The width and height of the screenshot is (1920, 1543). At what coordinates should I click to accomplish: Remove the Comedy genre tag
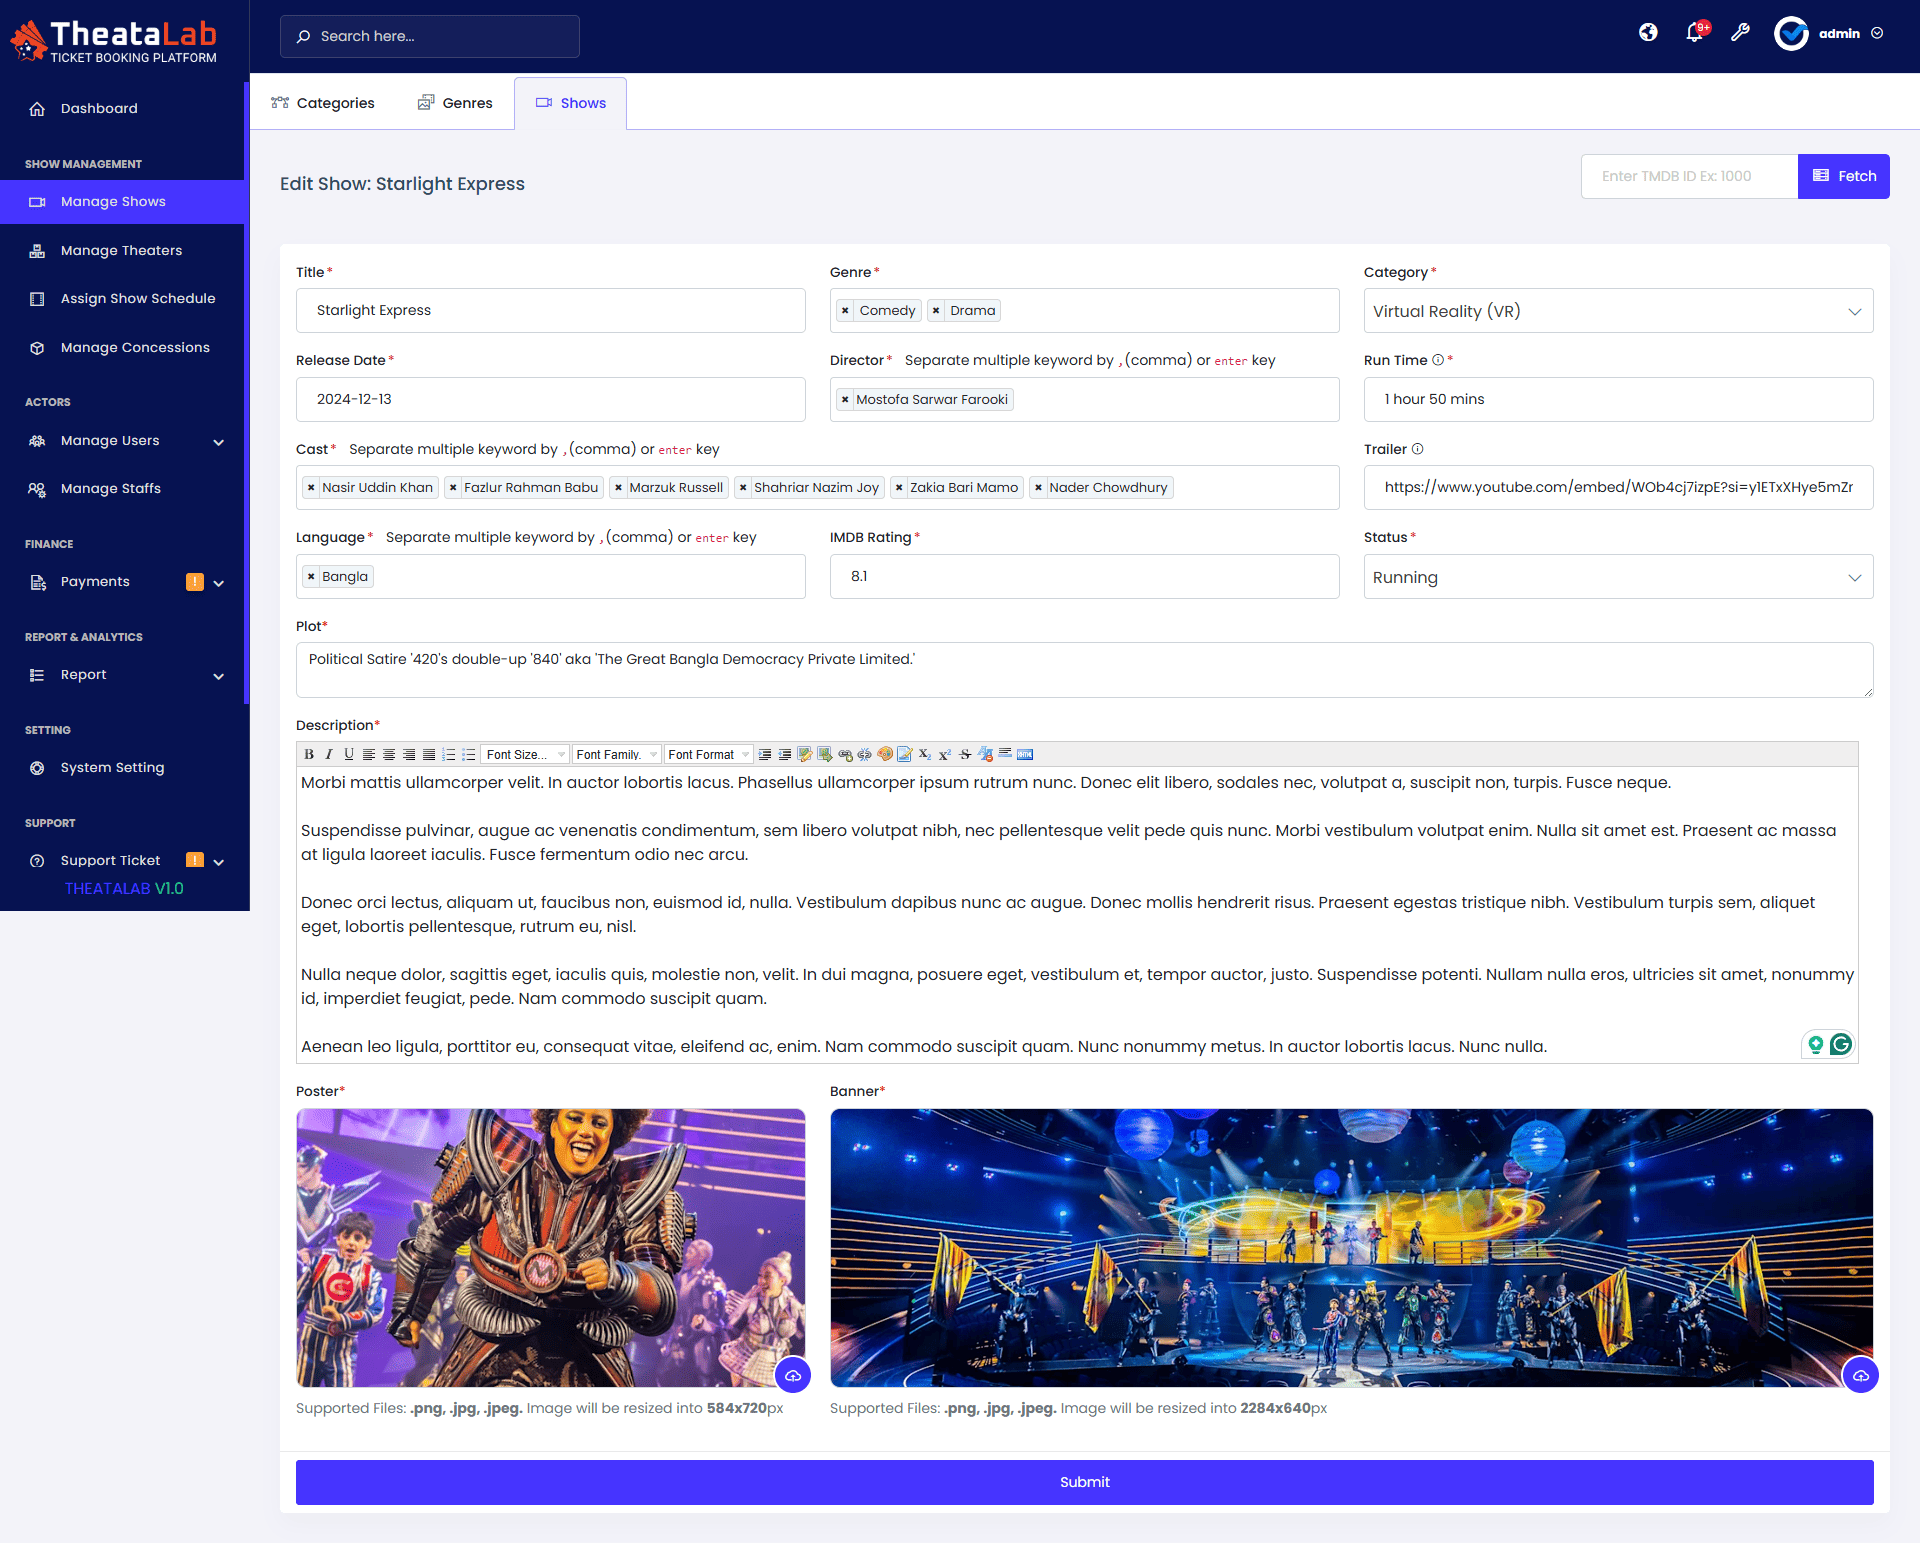pyautogui.click(x=845, y=311)
